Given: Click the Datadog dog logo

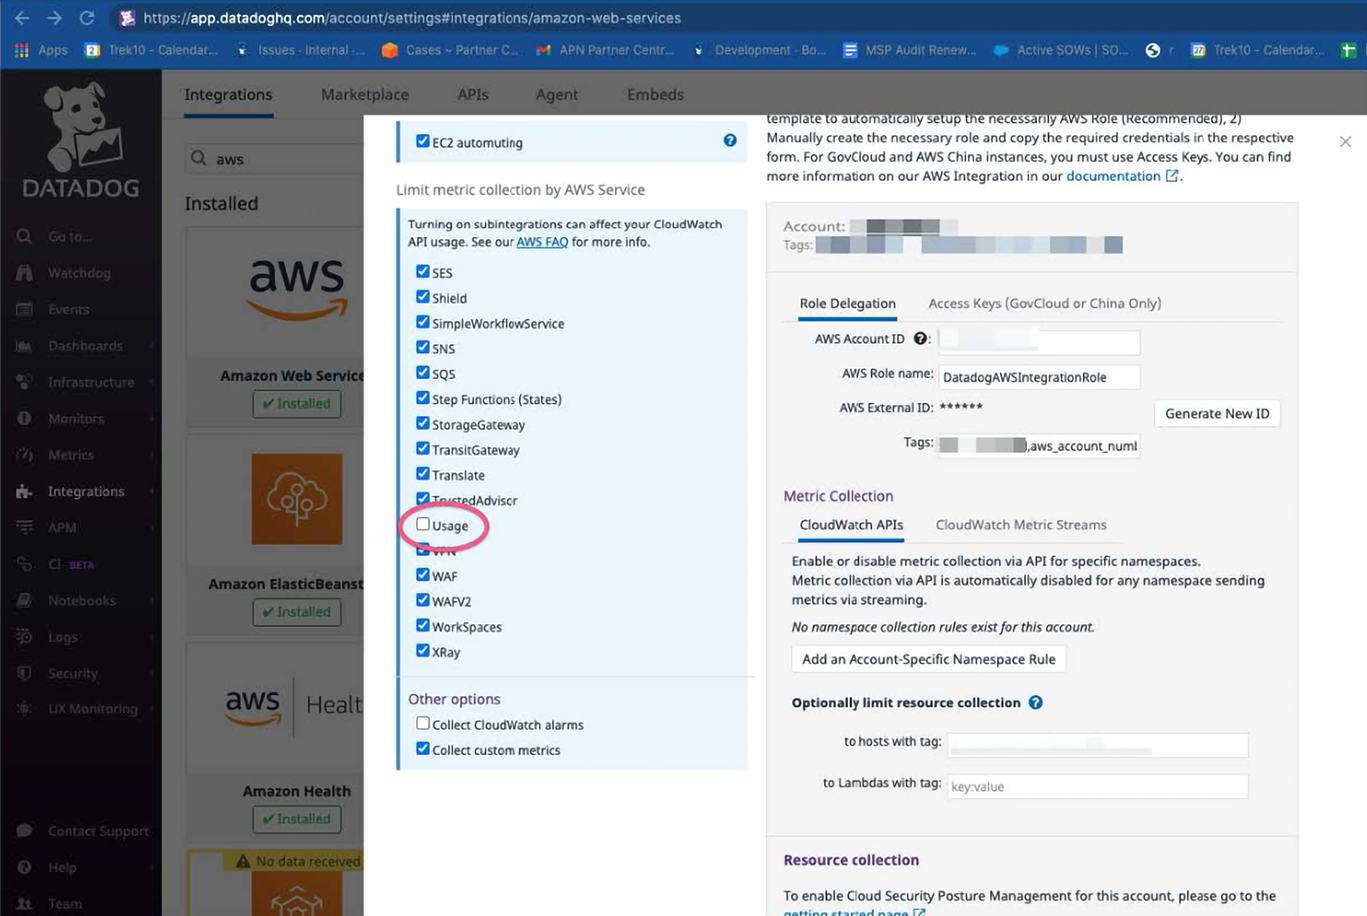Looking at the screenshot, I should [81, 127].
